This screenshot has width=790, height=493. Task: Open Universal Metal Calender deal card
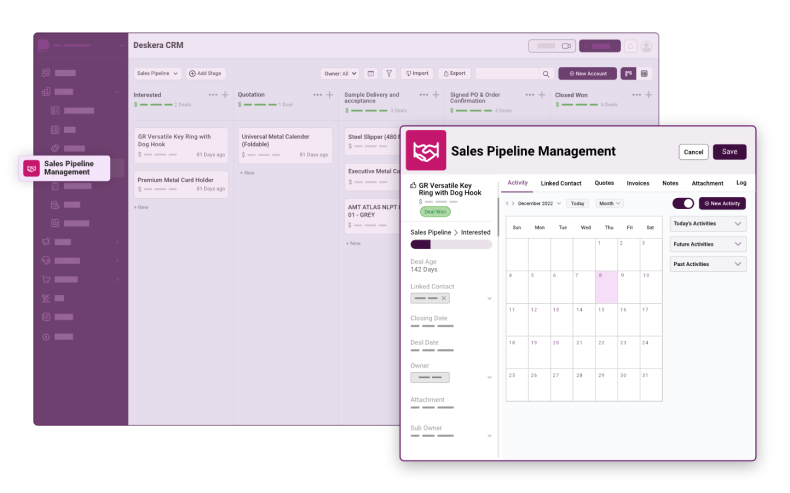pos(285,145)
